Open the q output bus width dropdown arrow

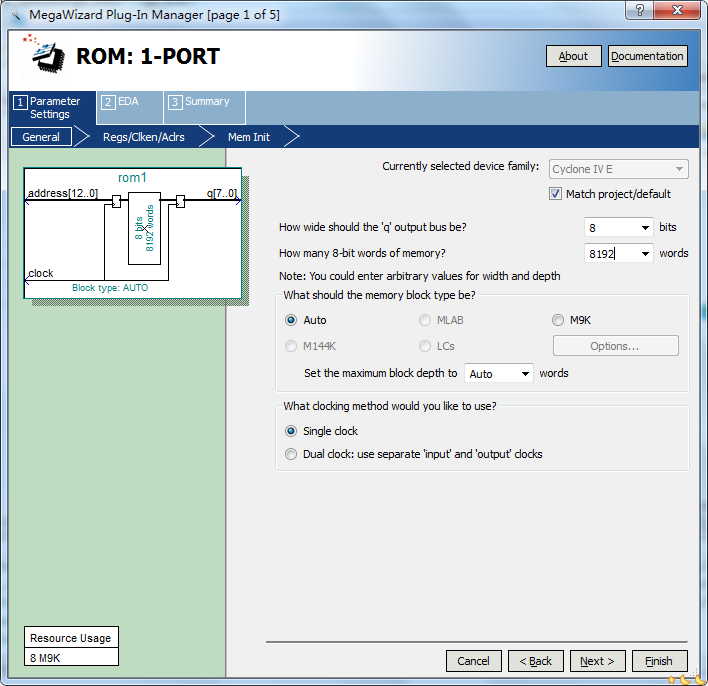[x=645, y=228]
